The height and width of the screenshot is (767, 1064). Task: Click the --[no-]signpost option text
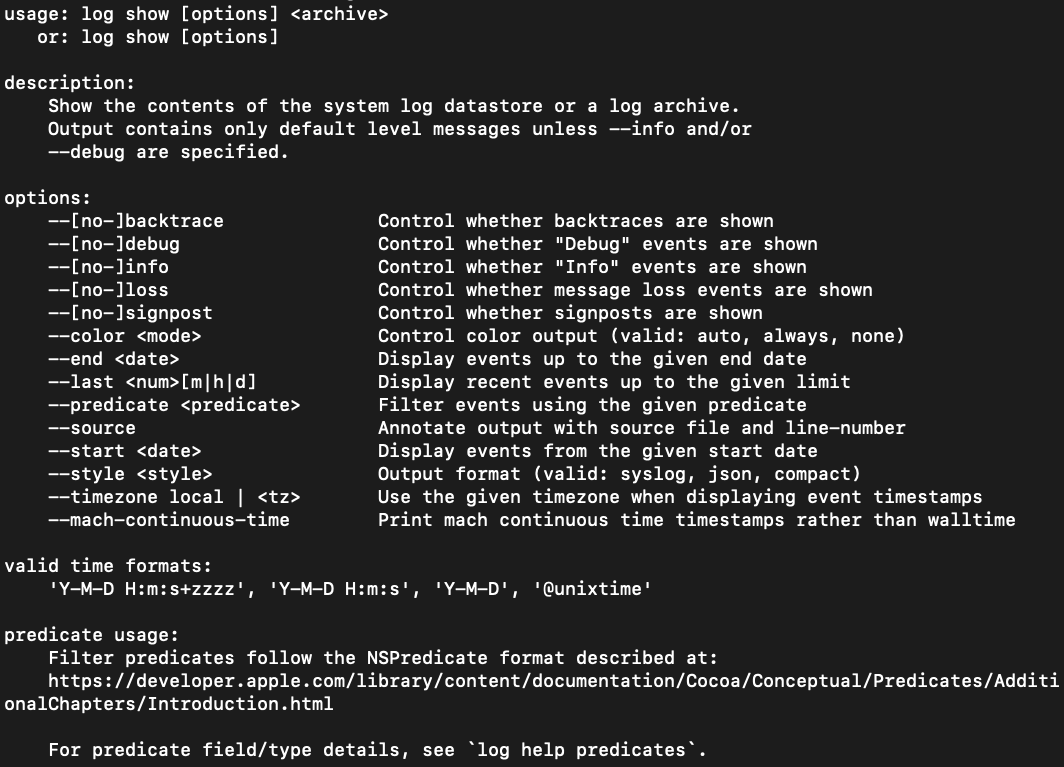(x=130, y=313)
